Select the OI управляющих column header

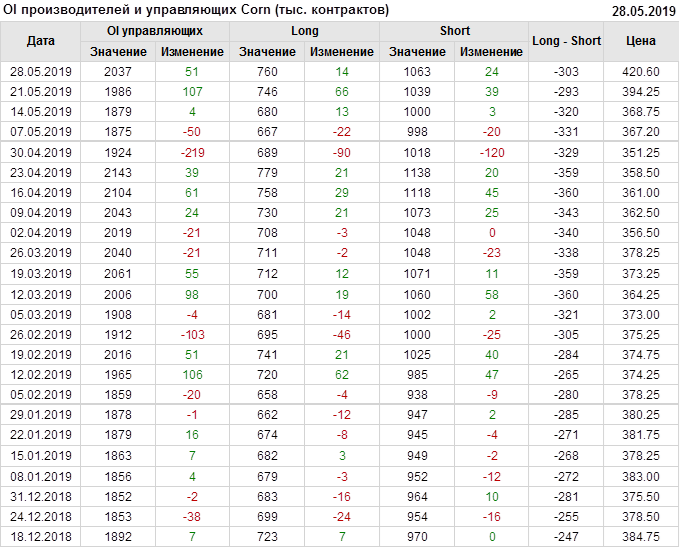[155, 31]
